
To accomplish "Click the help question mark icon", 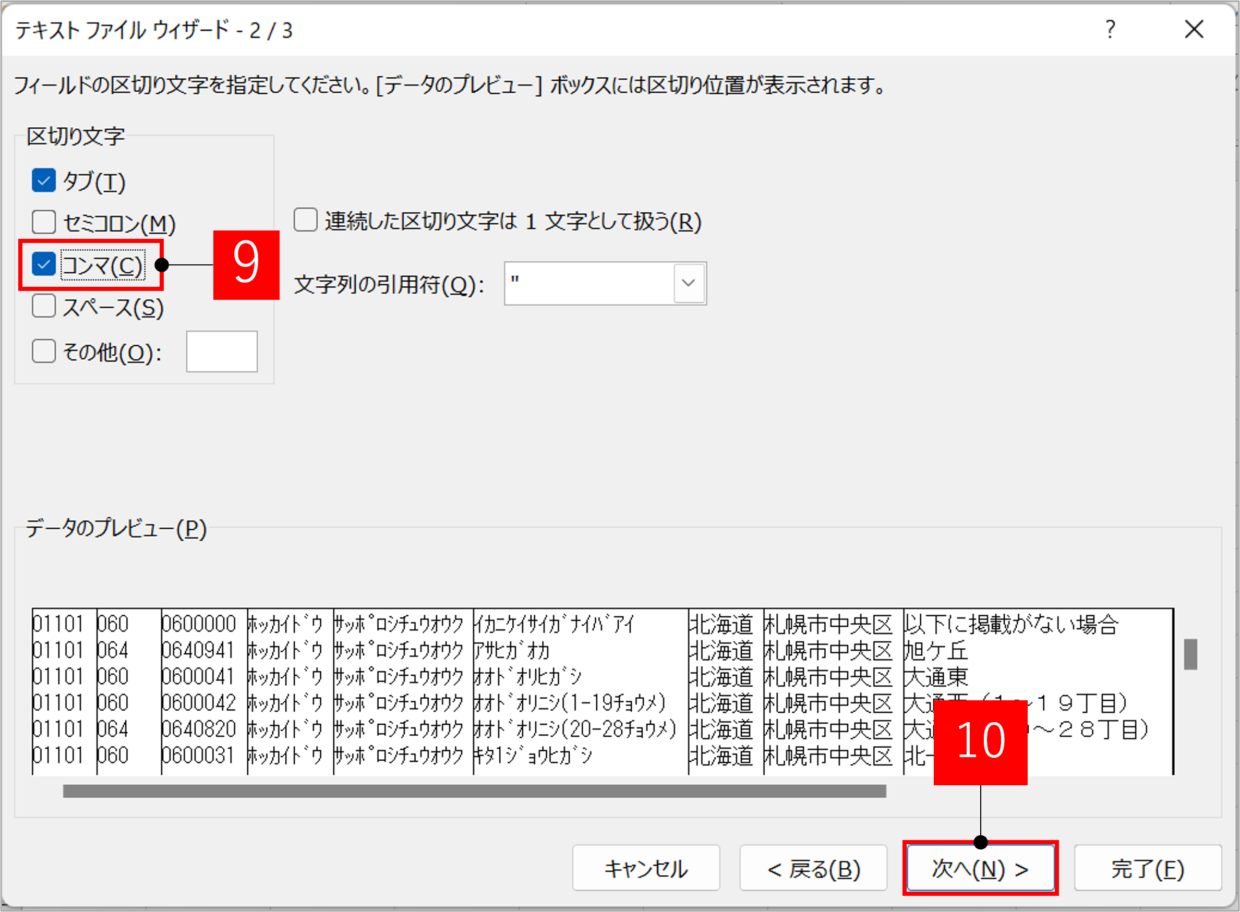I will click(1110, 30).
